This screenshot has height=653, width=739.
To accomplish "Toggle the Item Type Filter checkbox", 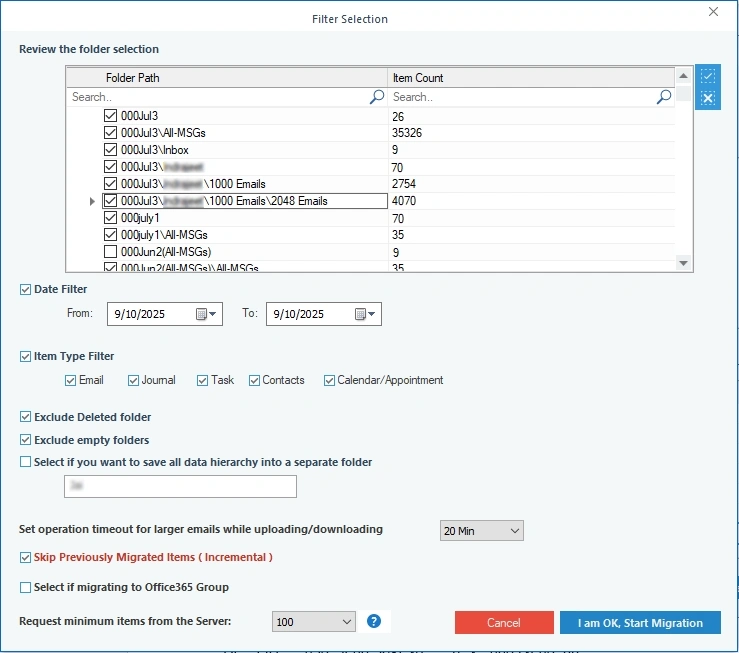I will click(x=25, y=356).
